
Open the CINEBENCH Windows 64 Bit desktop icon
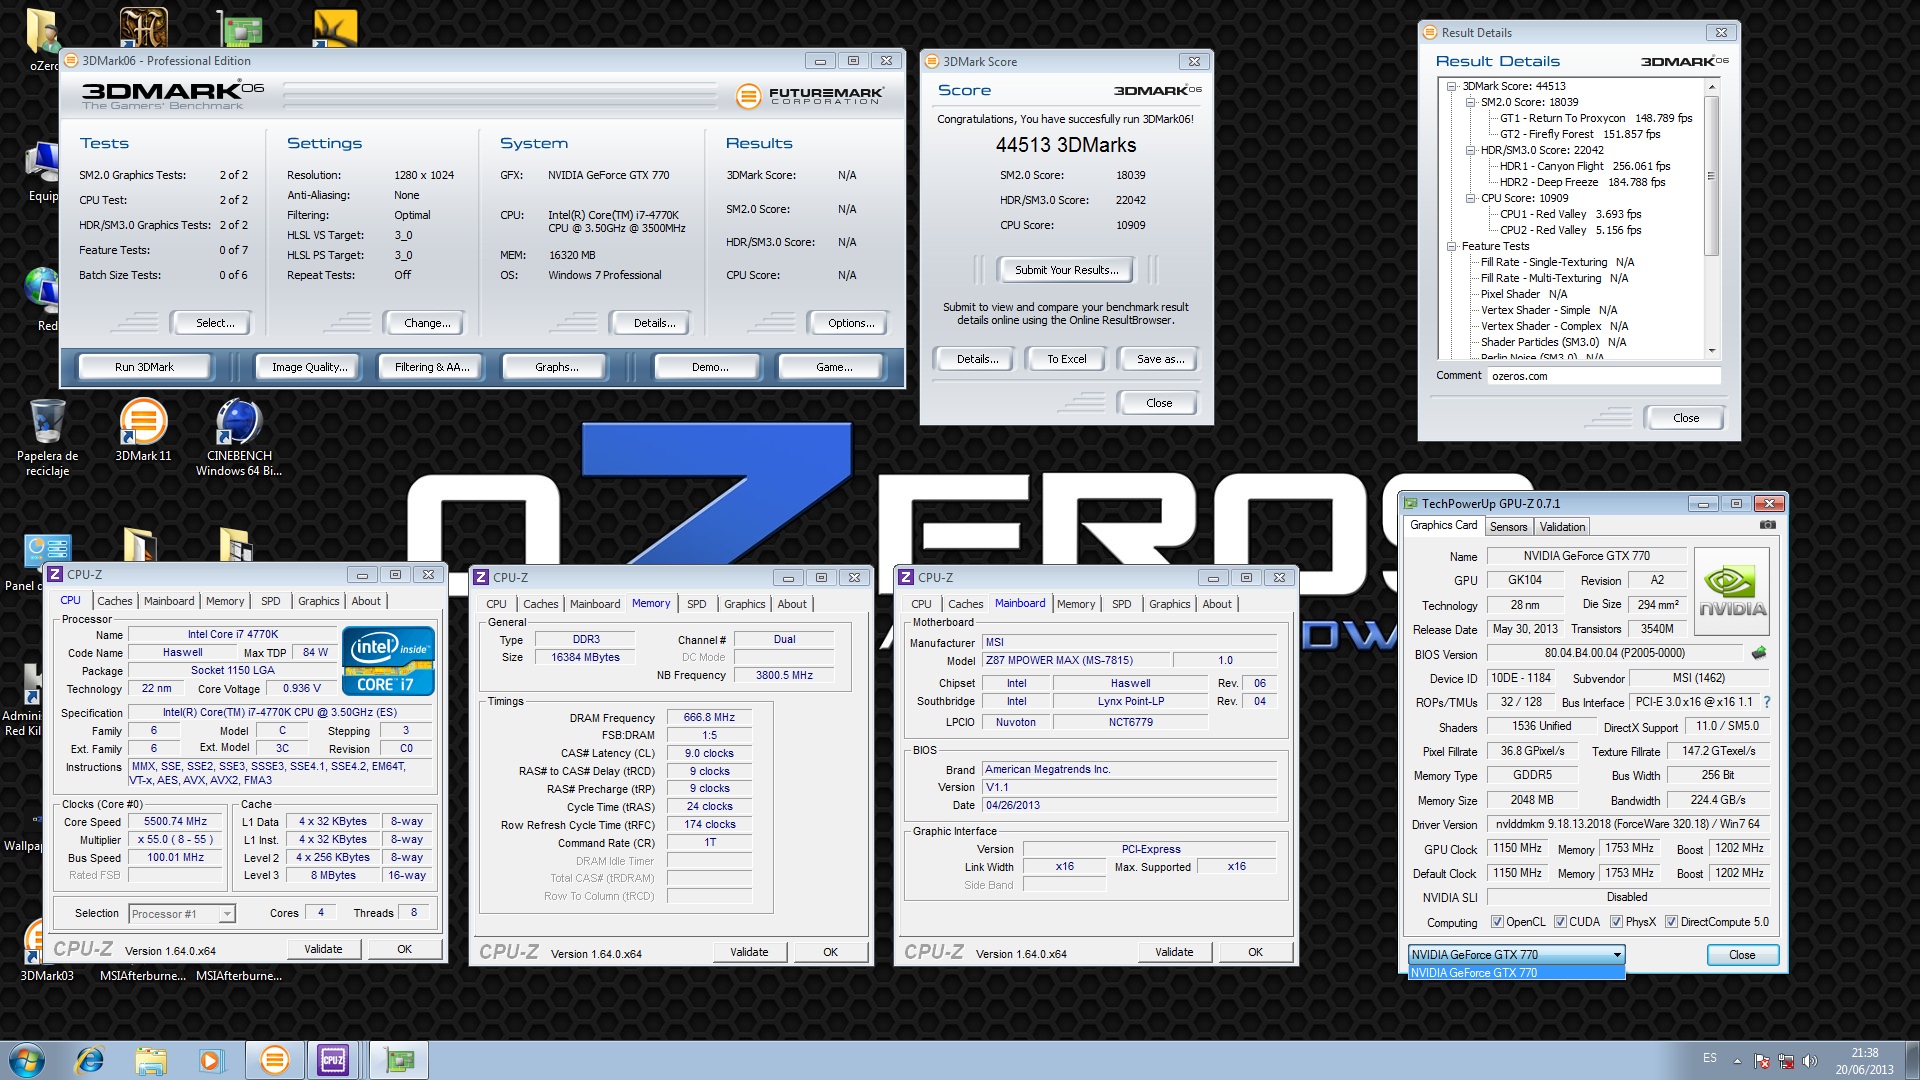(x=239, y=437)
